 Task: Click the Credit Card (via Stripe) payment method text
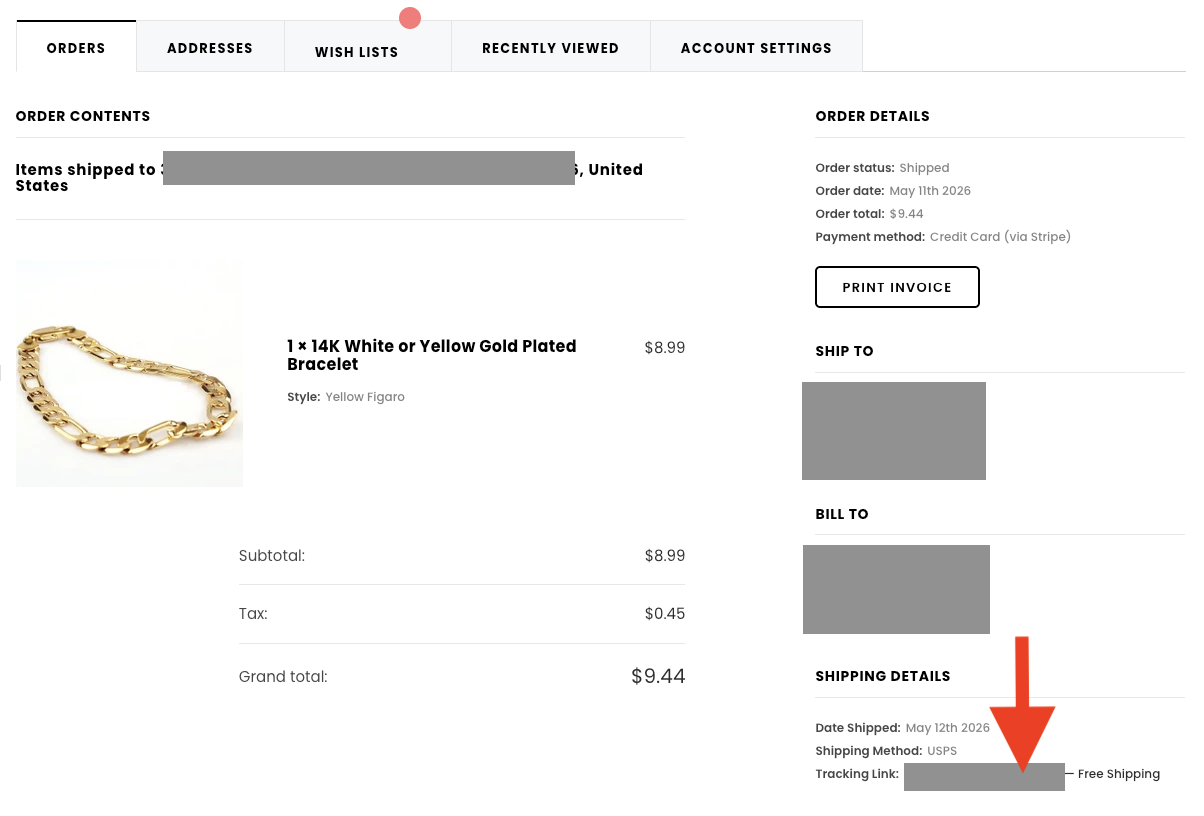coord(1000,237)
